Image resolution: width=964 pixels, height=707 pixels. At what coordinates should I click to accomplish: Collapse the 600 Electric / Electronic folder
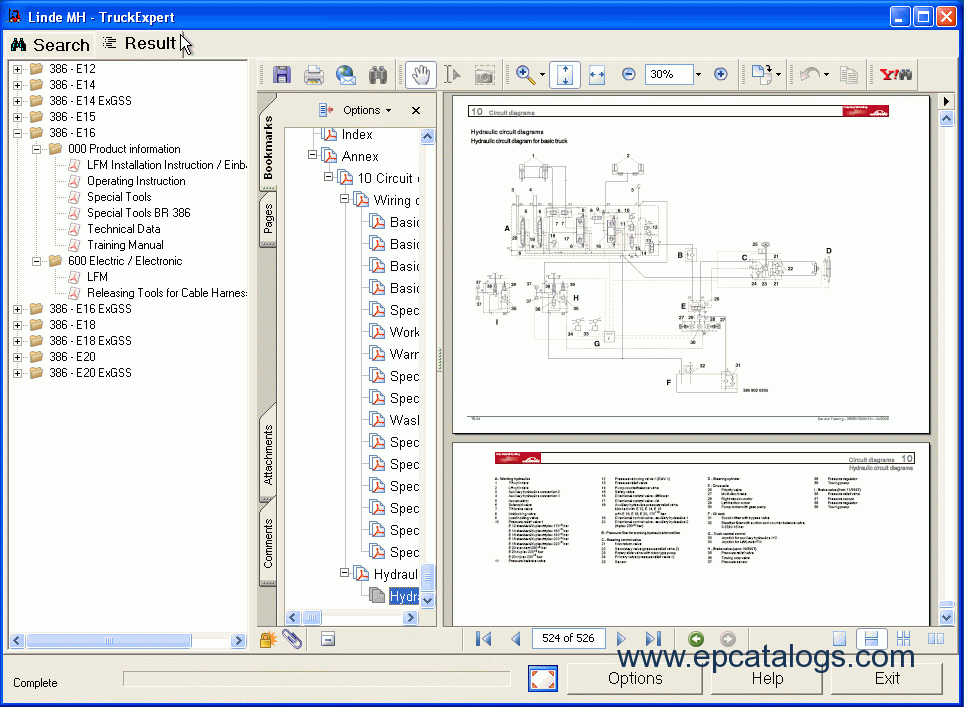(36, 261)
